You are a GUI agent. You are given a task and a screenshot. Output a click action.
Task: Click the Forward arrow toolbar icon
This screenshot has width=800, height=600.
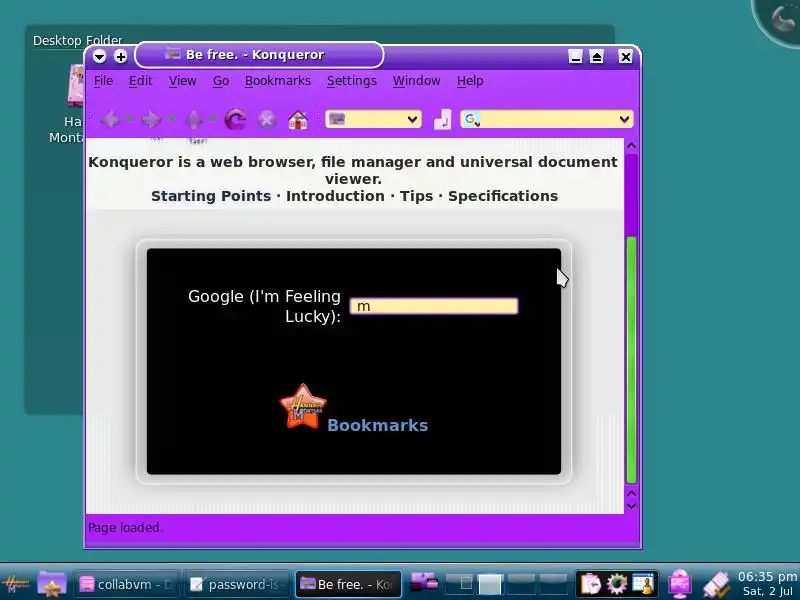tap(151, 120)
